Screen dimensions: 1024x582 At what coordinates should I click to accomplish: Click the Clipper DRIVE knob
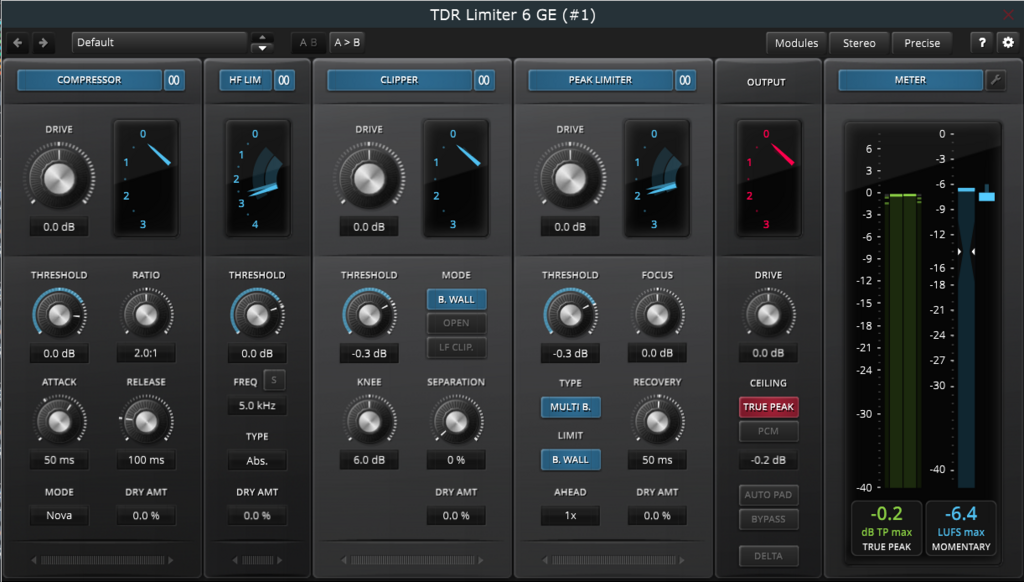click(x=369, y=178)
